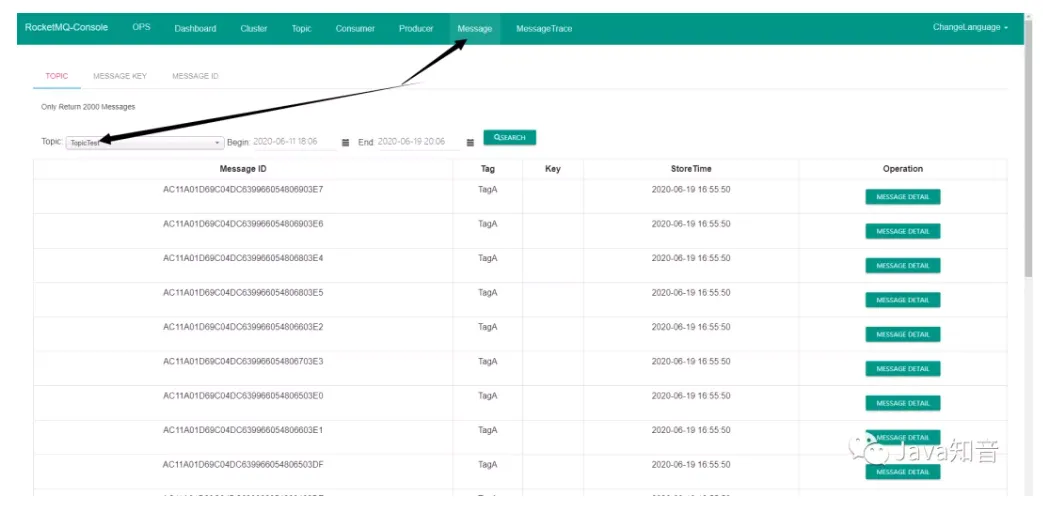The image size is (1043, 519).
Task: Switch to the MESSAGE KEY tab
Action: click(x=120, y=76)
